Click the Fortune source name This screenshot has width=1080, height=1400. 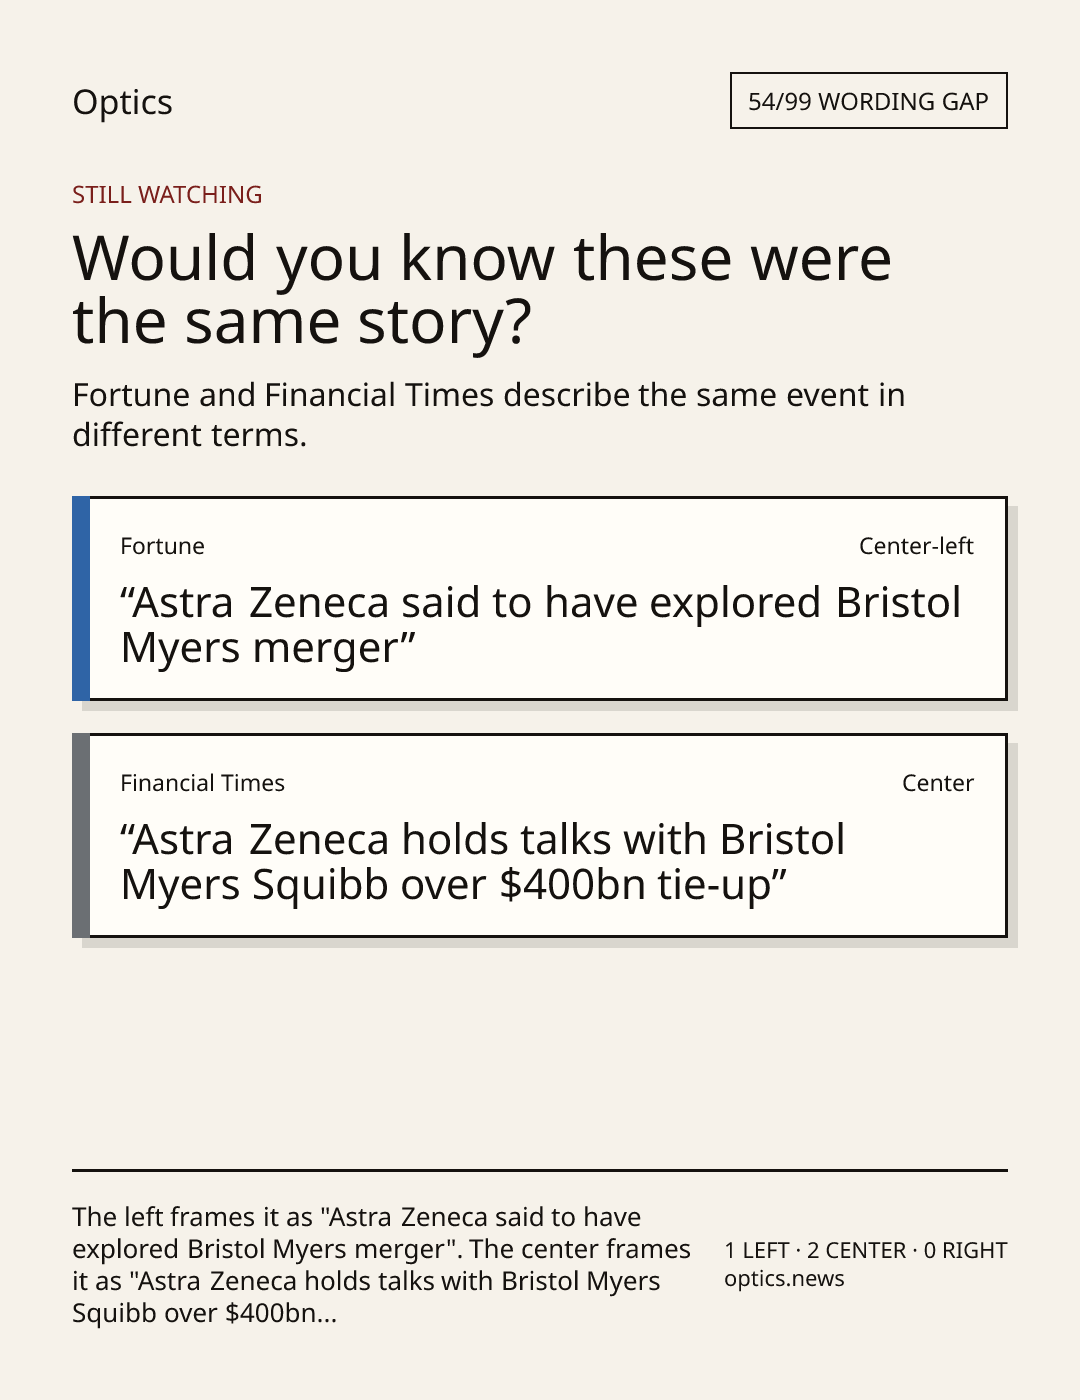point(162,546)
